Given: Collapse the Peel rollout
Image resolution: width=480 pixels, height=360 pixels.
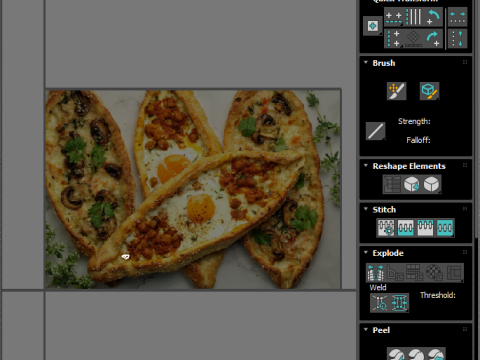Looking at the screenshot, I should (366, 329).
